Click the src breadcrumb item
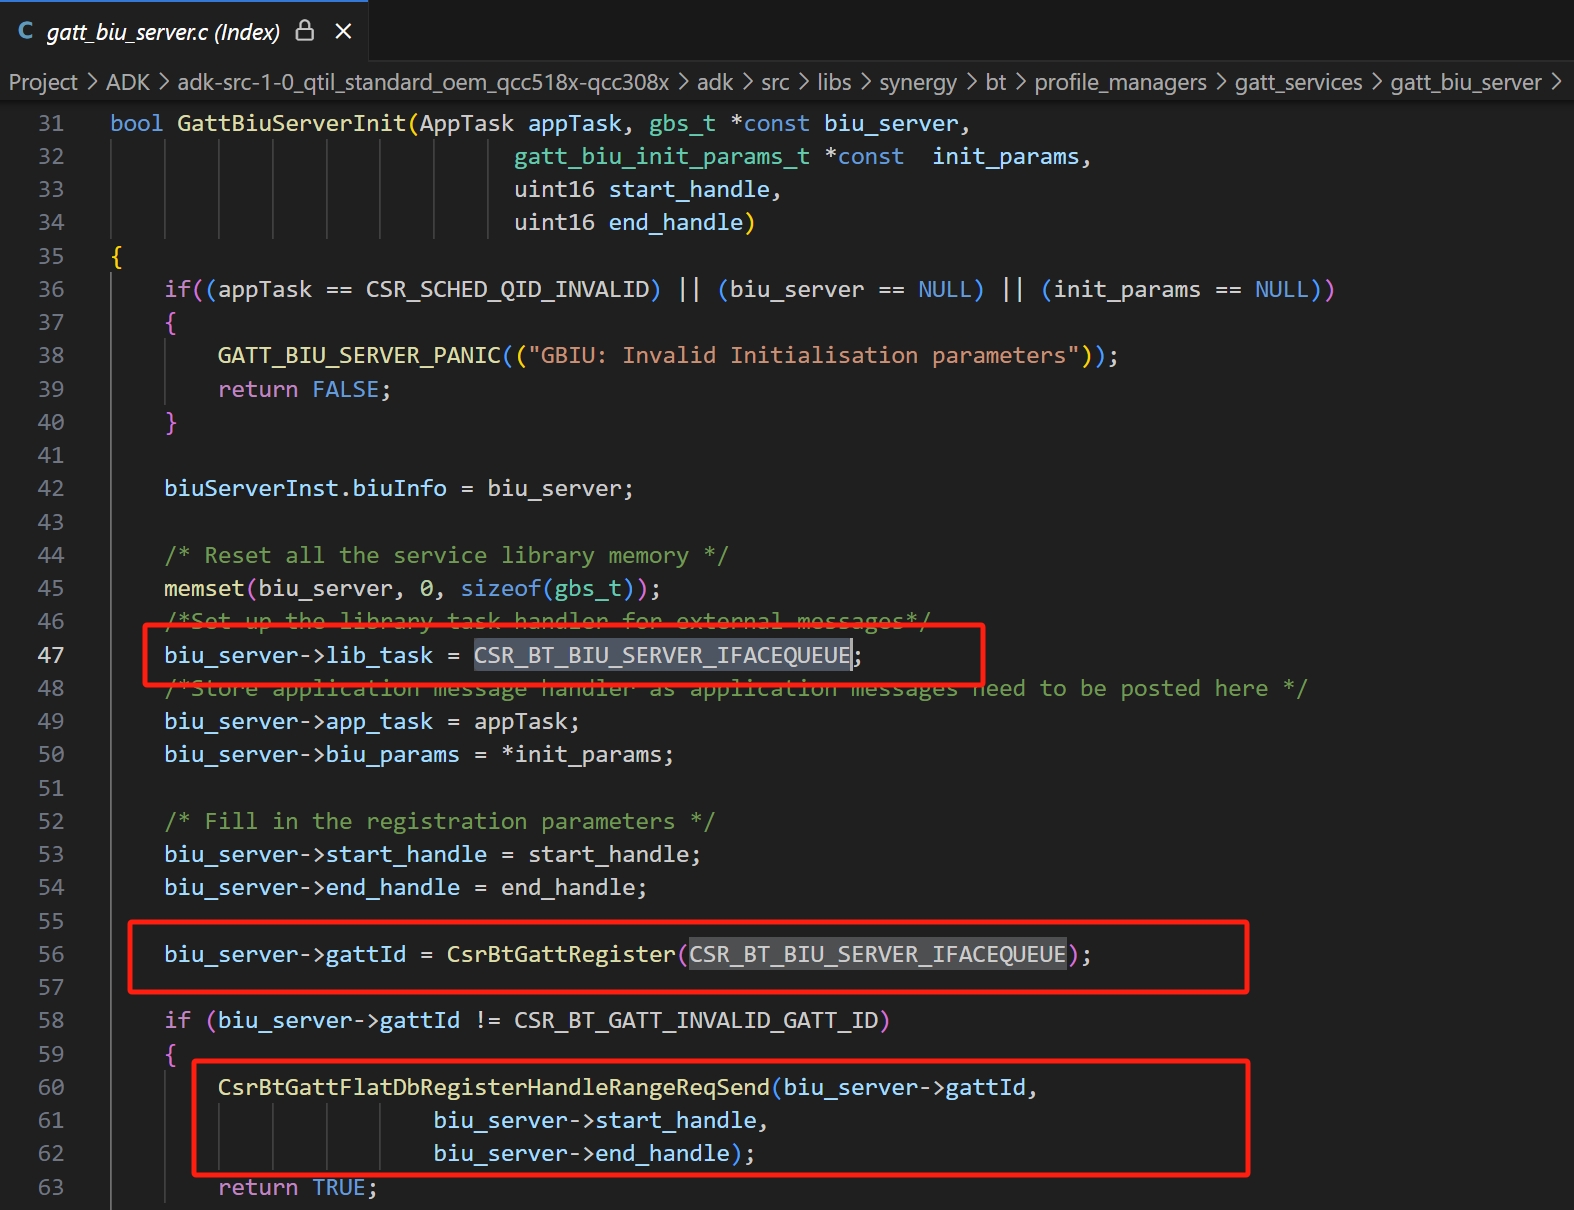1574x1210 pixels. point(775,82)
